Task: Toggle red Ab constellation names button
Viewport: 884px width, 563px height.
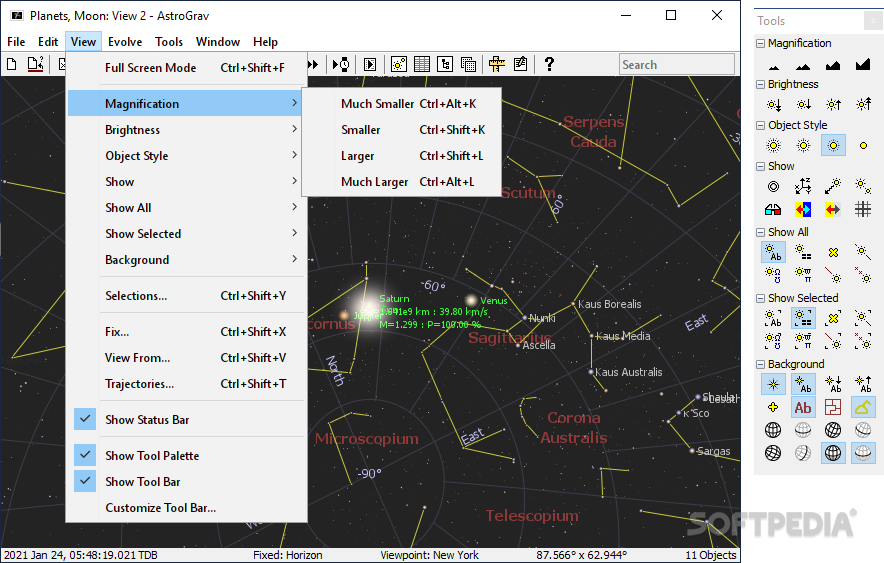Action: (x=803, y=407)
